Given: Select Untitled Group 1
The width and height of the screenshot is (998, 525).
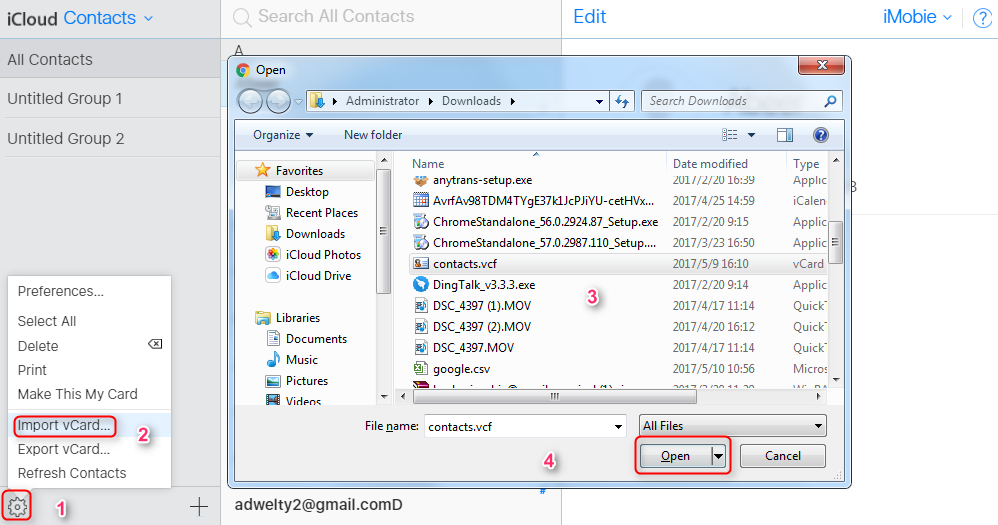Looking at the screenshot, I should (110, 99).
